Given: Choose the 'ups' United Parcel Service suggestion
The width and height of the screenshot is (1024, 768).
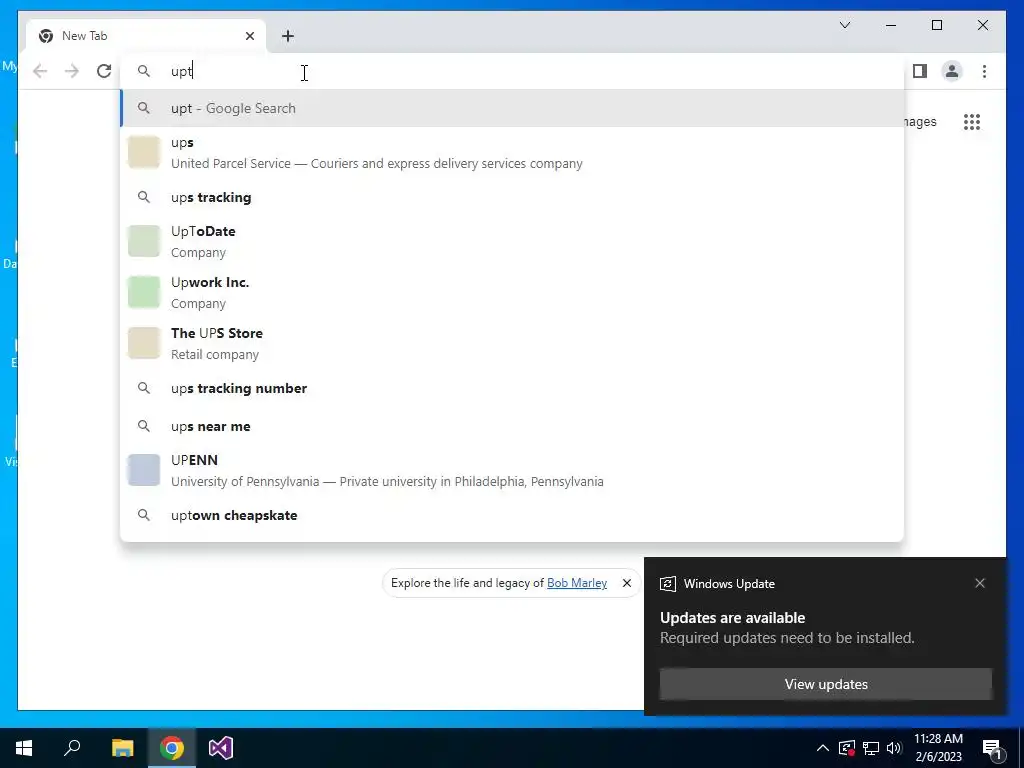Looking at the screenshot, I should point(512,152).
